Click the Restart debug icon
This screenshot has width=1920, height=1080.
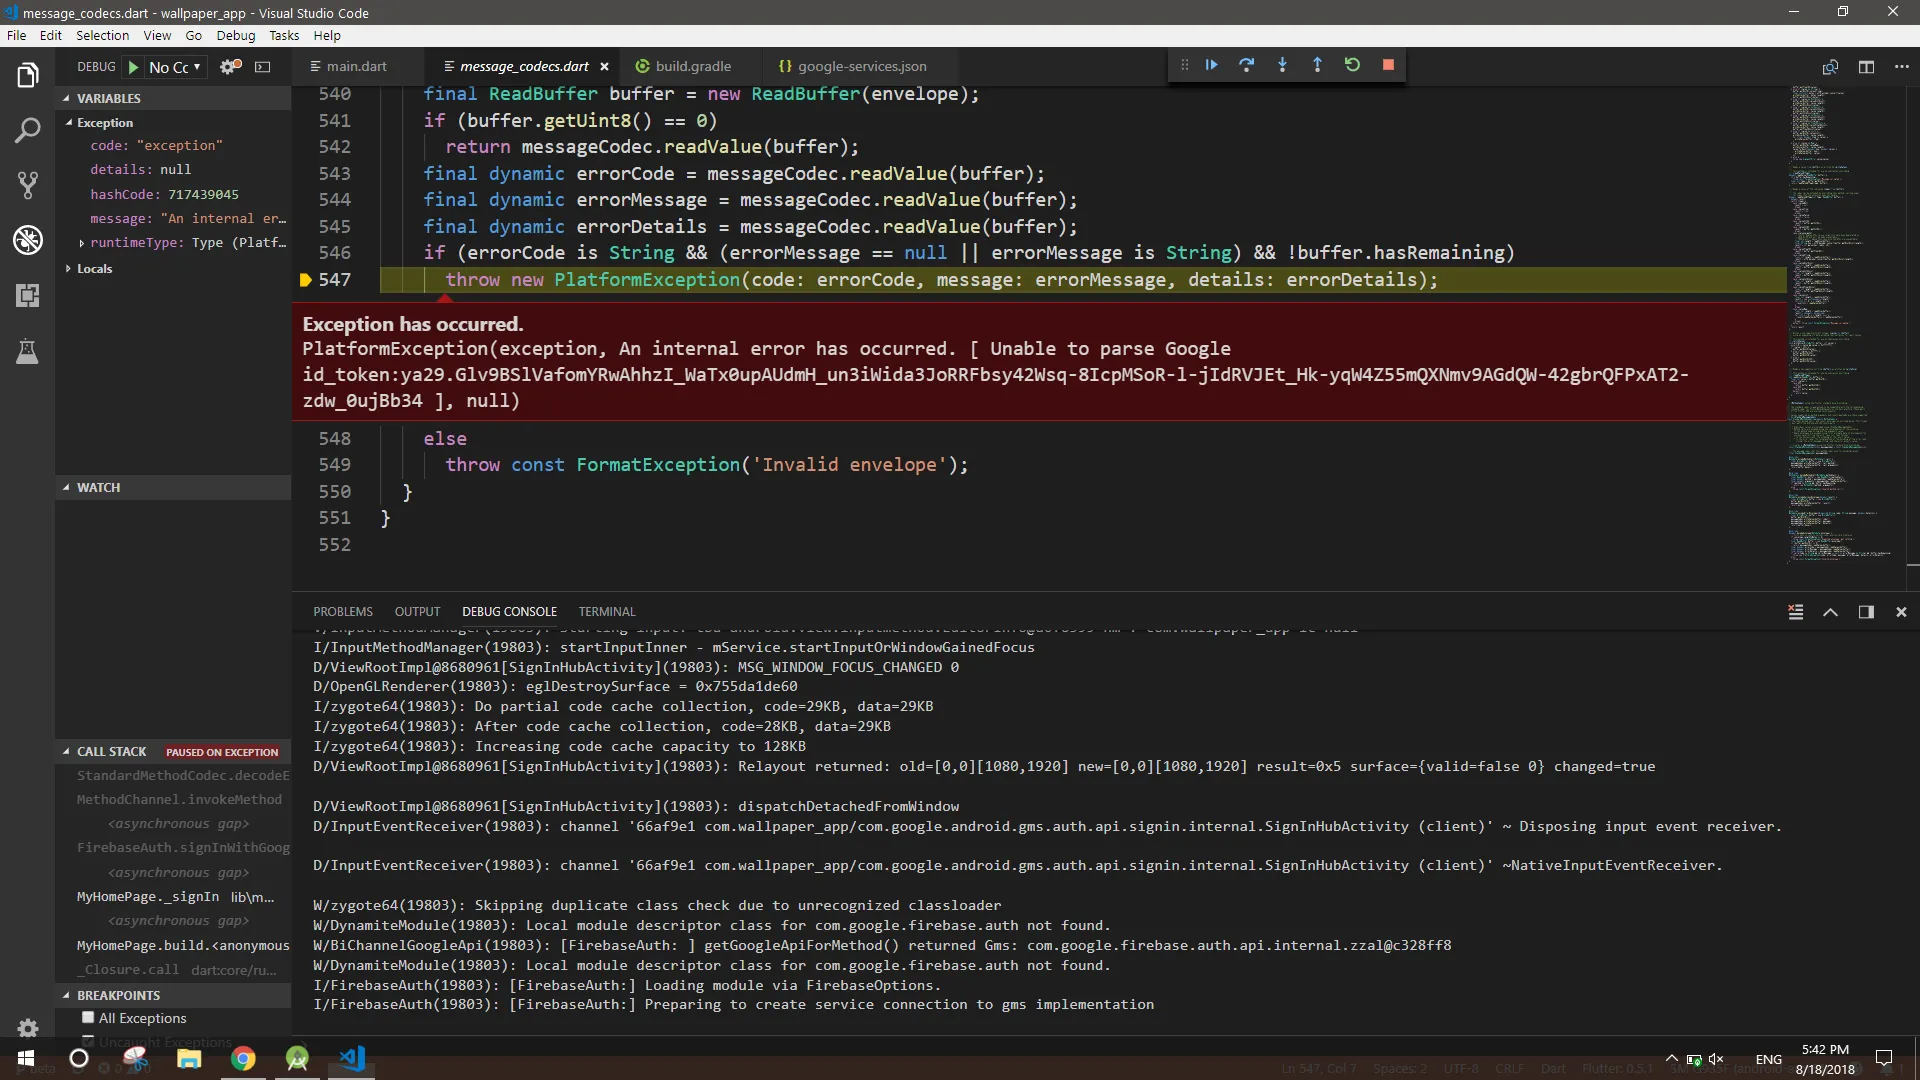coord(1352,65)
